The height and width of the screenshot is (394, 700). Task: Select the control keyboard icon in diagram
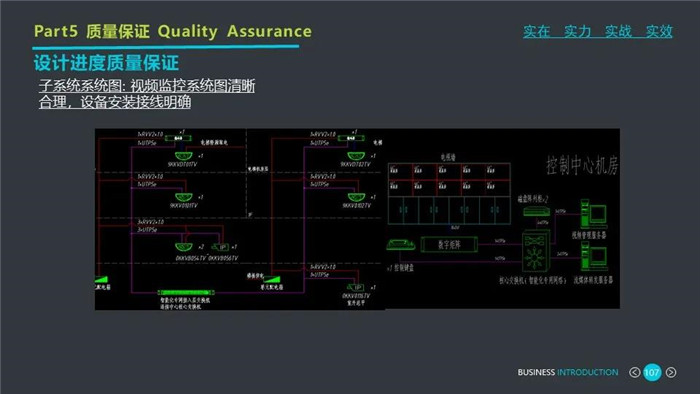400,245
